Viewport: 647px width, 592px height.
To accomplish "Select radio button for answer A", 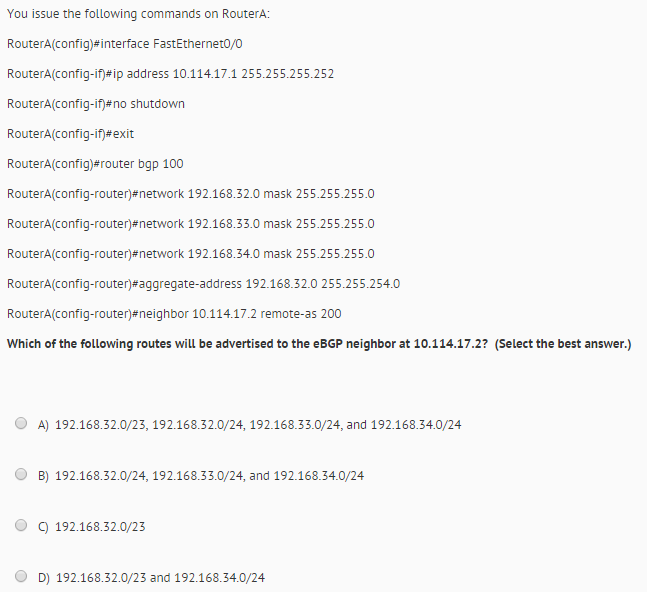I will click(21, 423).
